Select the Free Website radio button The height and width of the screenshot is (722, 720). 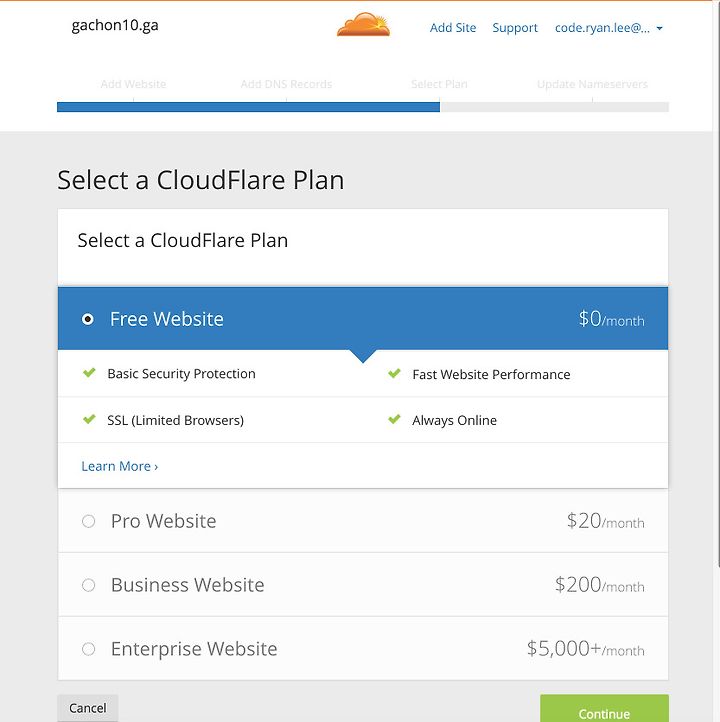point(87,319)
